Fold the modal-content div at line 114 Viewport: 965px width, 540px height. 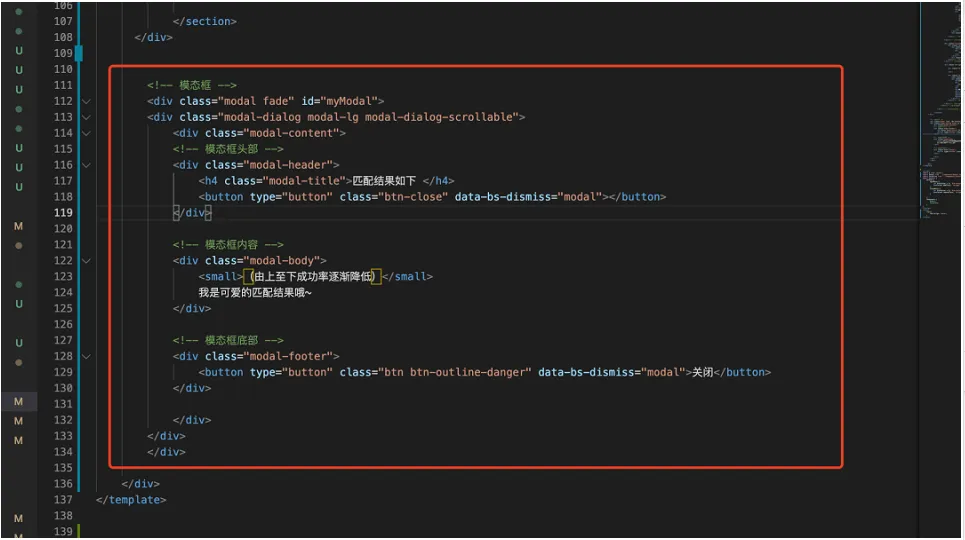(86, 133)
